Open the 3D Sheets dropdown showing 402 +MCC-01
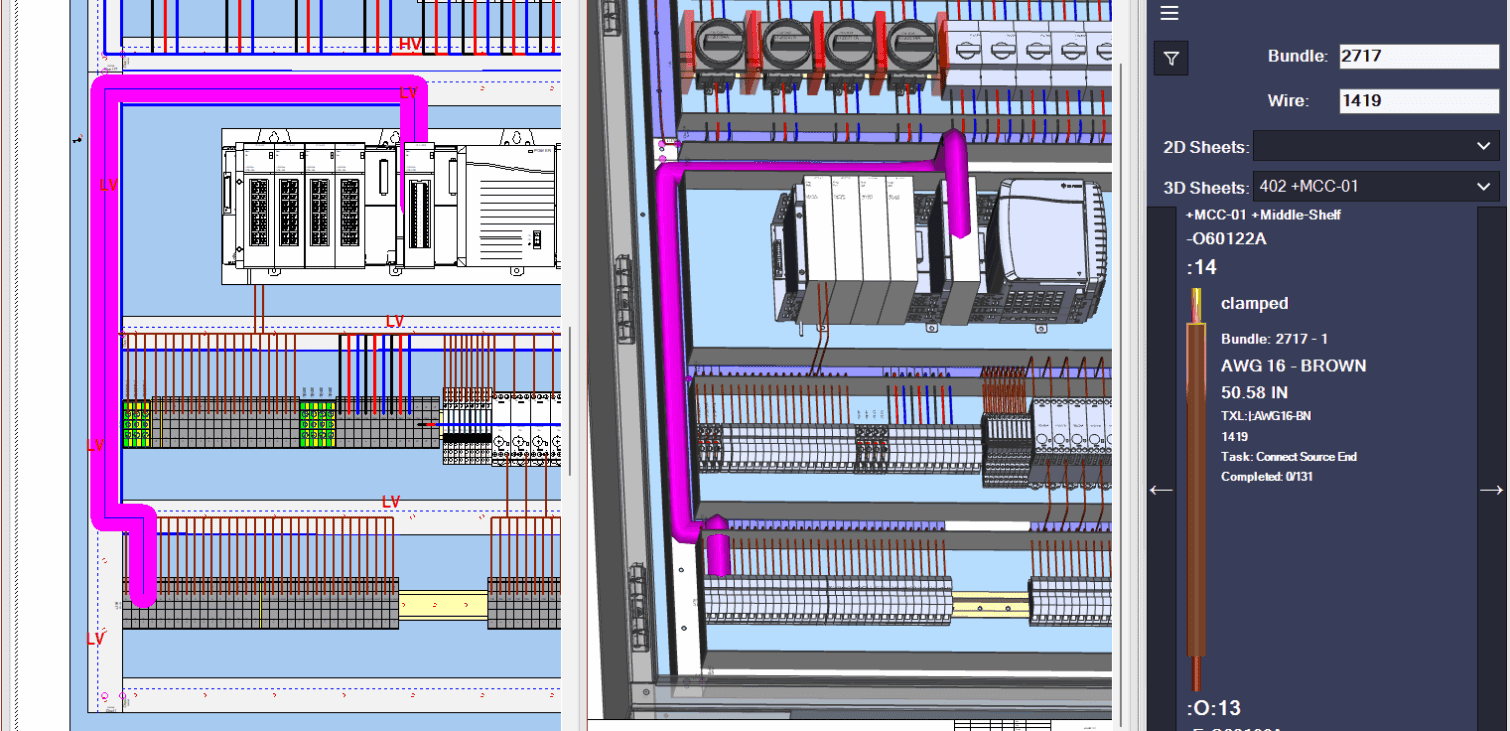The width and height of the screenshot is (1510, 731). click(x=1376, y=187)
